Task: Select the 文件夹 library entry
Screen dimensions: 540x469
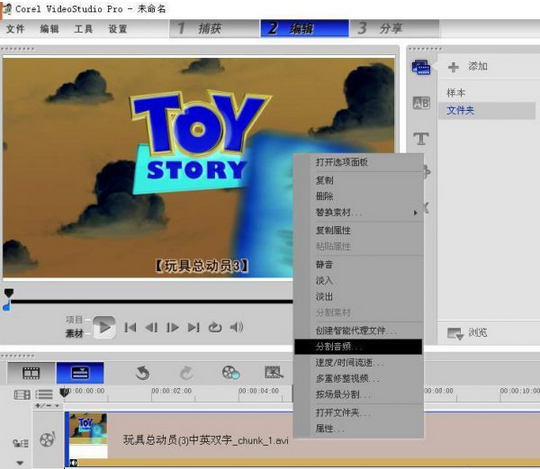Action: click(x=487, y=111)
